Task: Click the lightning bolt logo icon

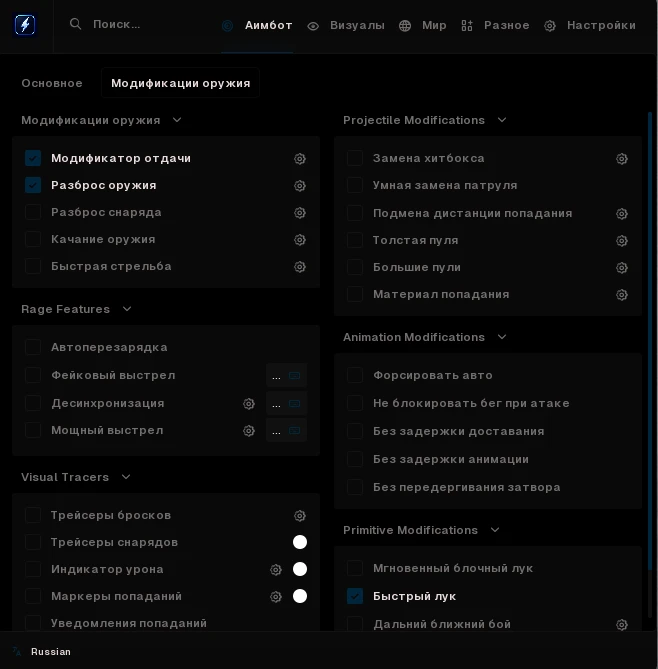Action: 25,24
